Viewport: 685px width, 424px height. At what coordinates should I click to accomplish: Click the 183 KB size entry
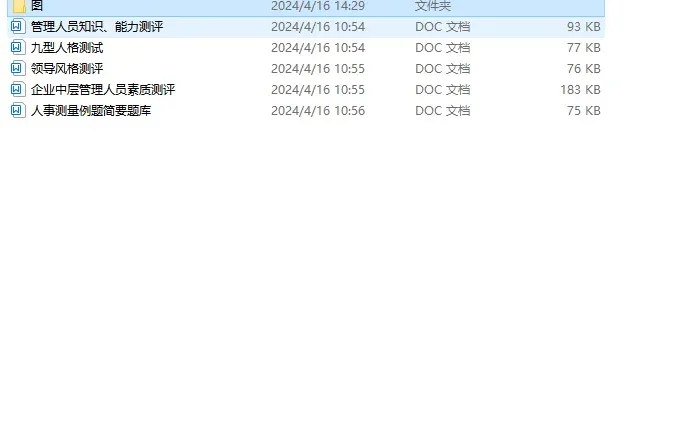tap(580, 90)
